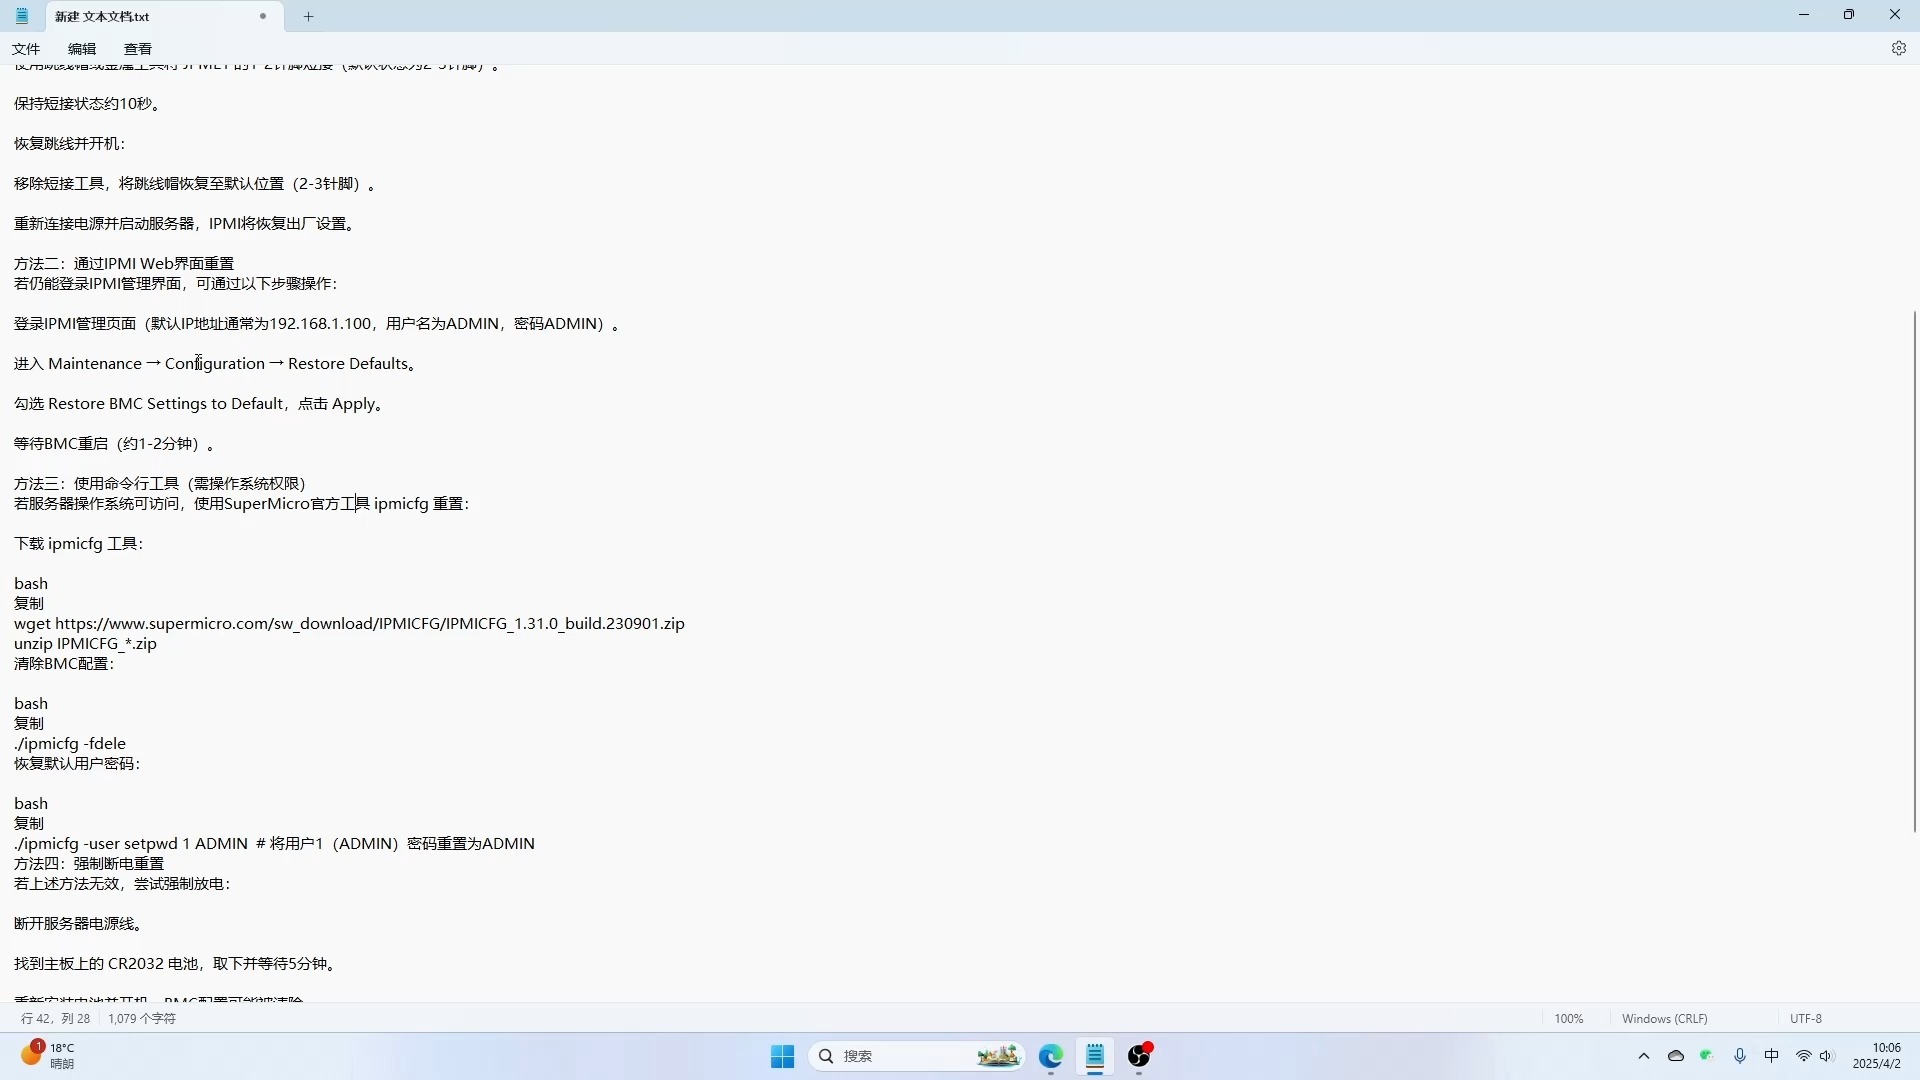1920x1080 pixels.
Task: Open weather widget showing 18°C
Action: 48,1056
